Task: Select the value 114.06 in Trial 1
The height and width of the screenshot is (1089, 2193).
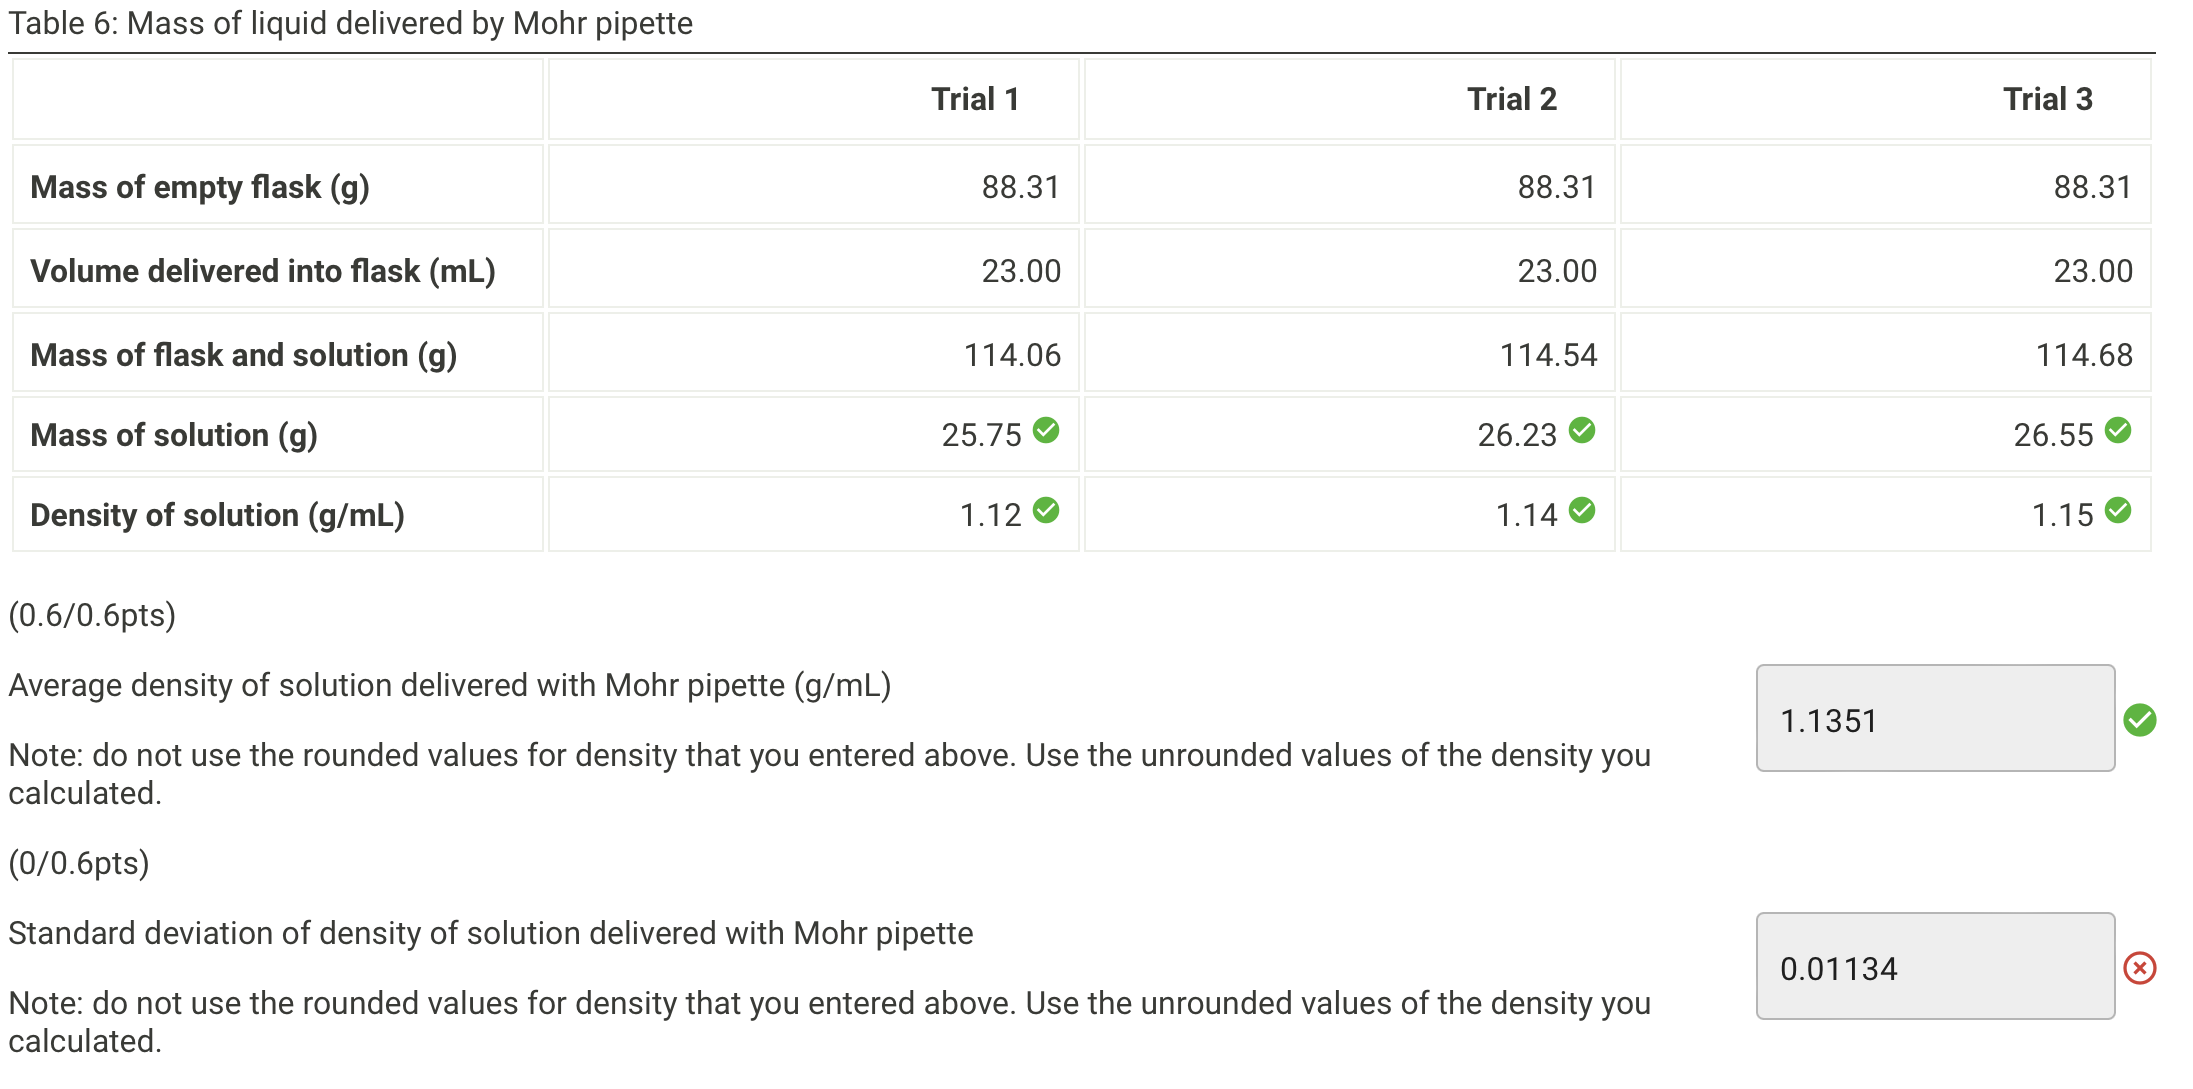Action: point(1013,353)
